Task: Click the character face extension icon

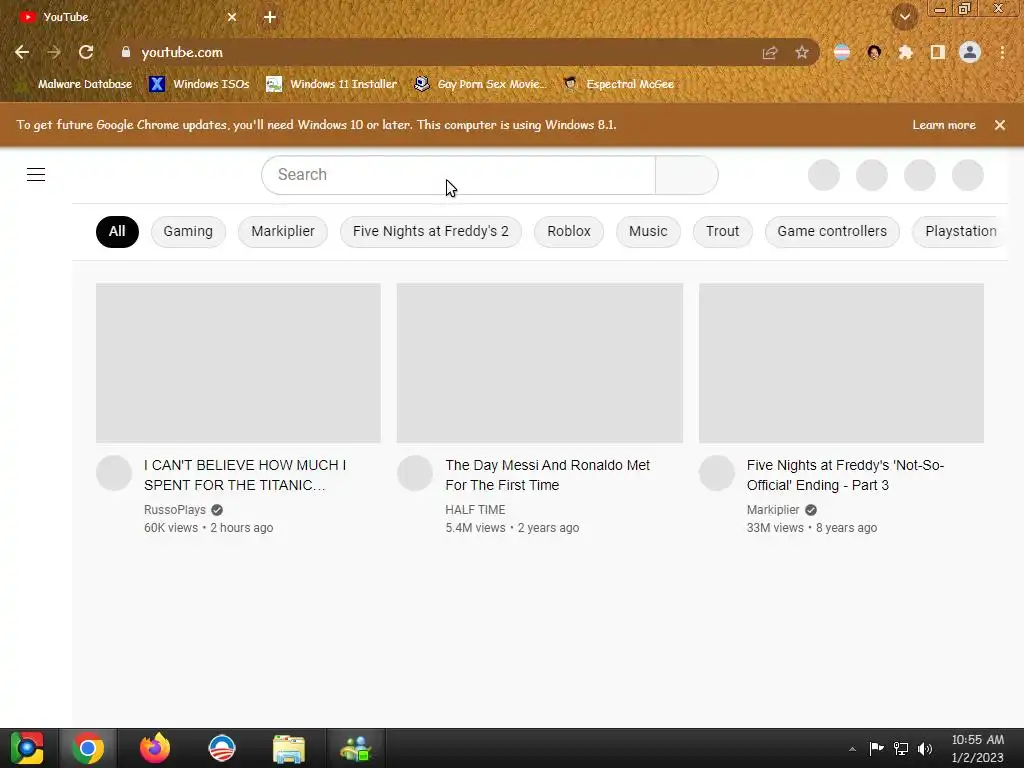Action: click(x=874, y=52)
